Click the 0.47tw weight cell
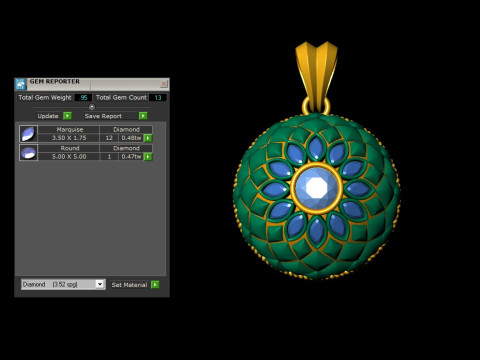Screen dimensions: 480x360 pyautogui.click(x=131, y=157)
